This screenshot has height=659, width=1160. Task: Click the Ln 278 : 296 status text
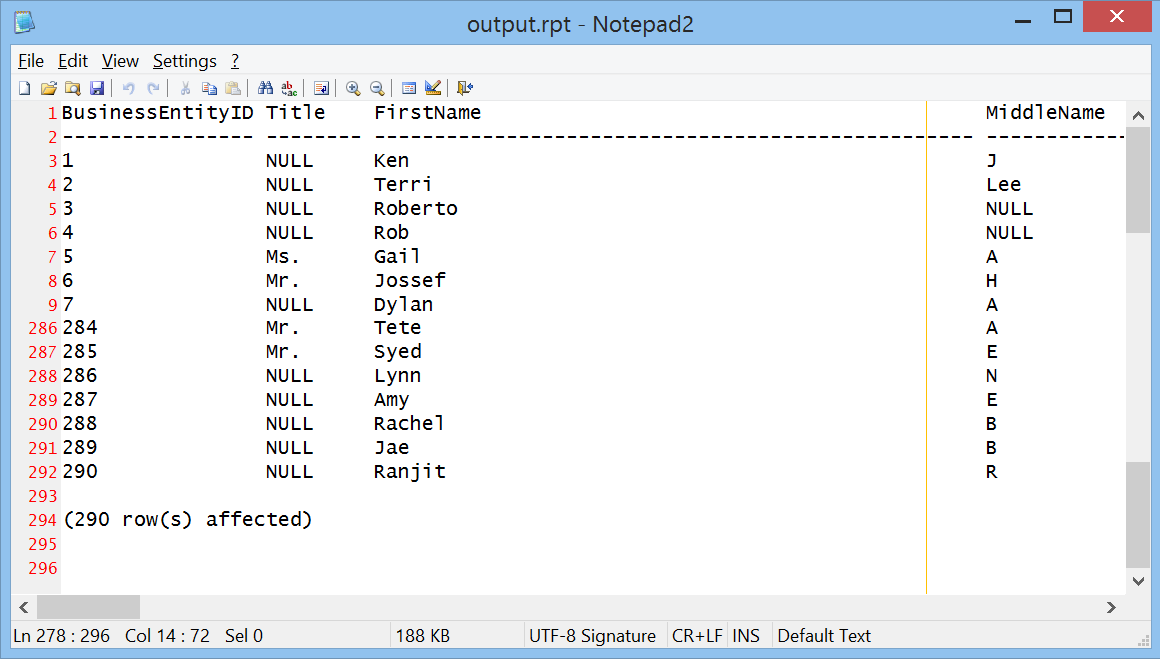point(61,636)
